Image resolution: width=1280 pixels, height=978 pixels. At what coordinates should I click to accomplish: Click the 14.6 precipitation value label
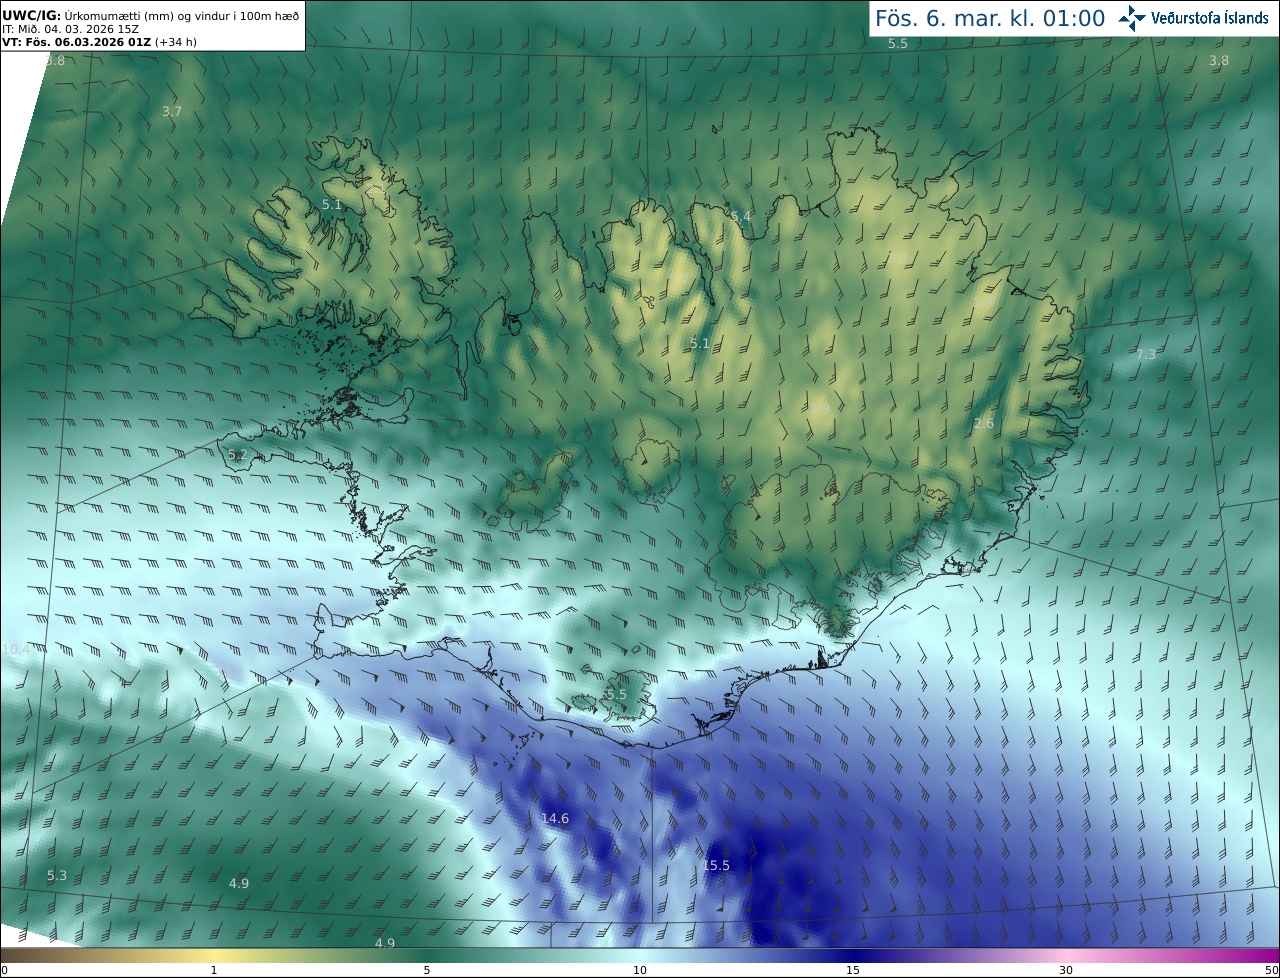coord(555,818)
